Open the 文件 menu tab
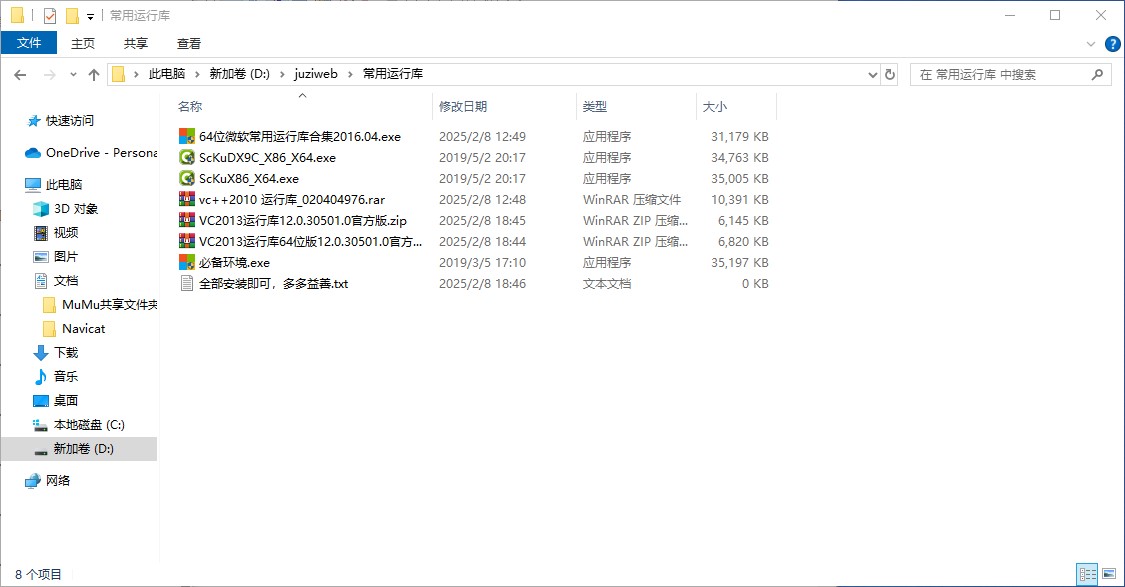 [x=29, y=43]
